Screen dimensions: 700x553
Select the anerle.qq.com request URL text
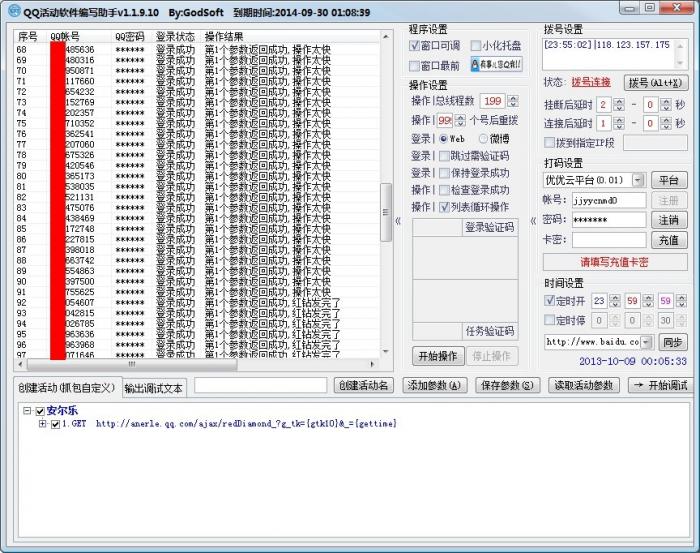(x=246, y=424)
